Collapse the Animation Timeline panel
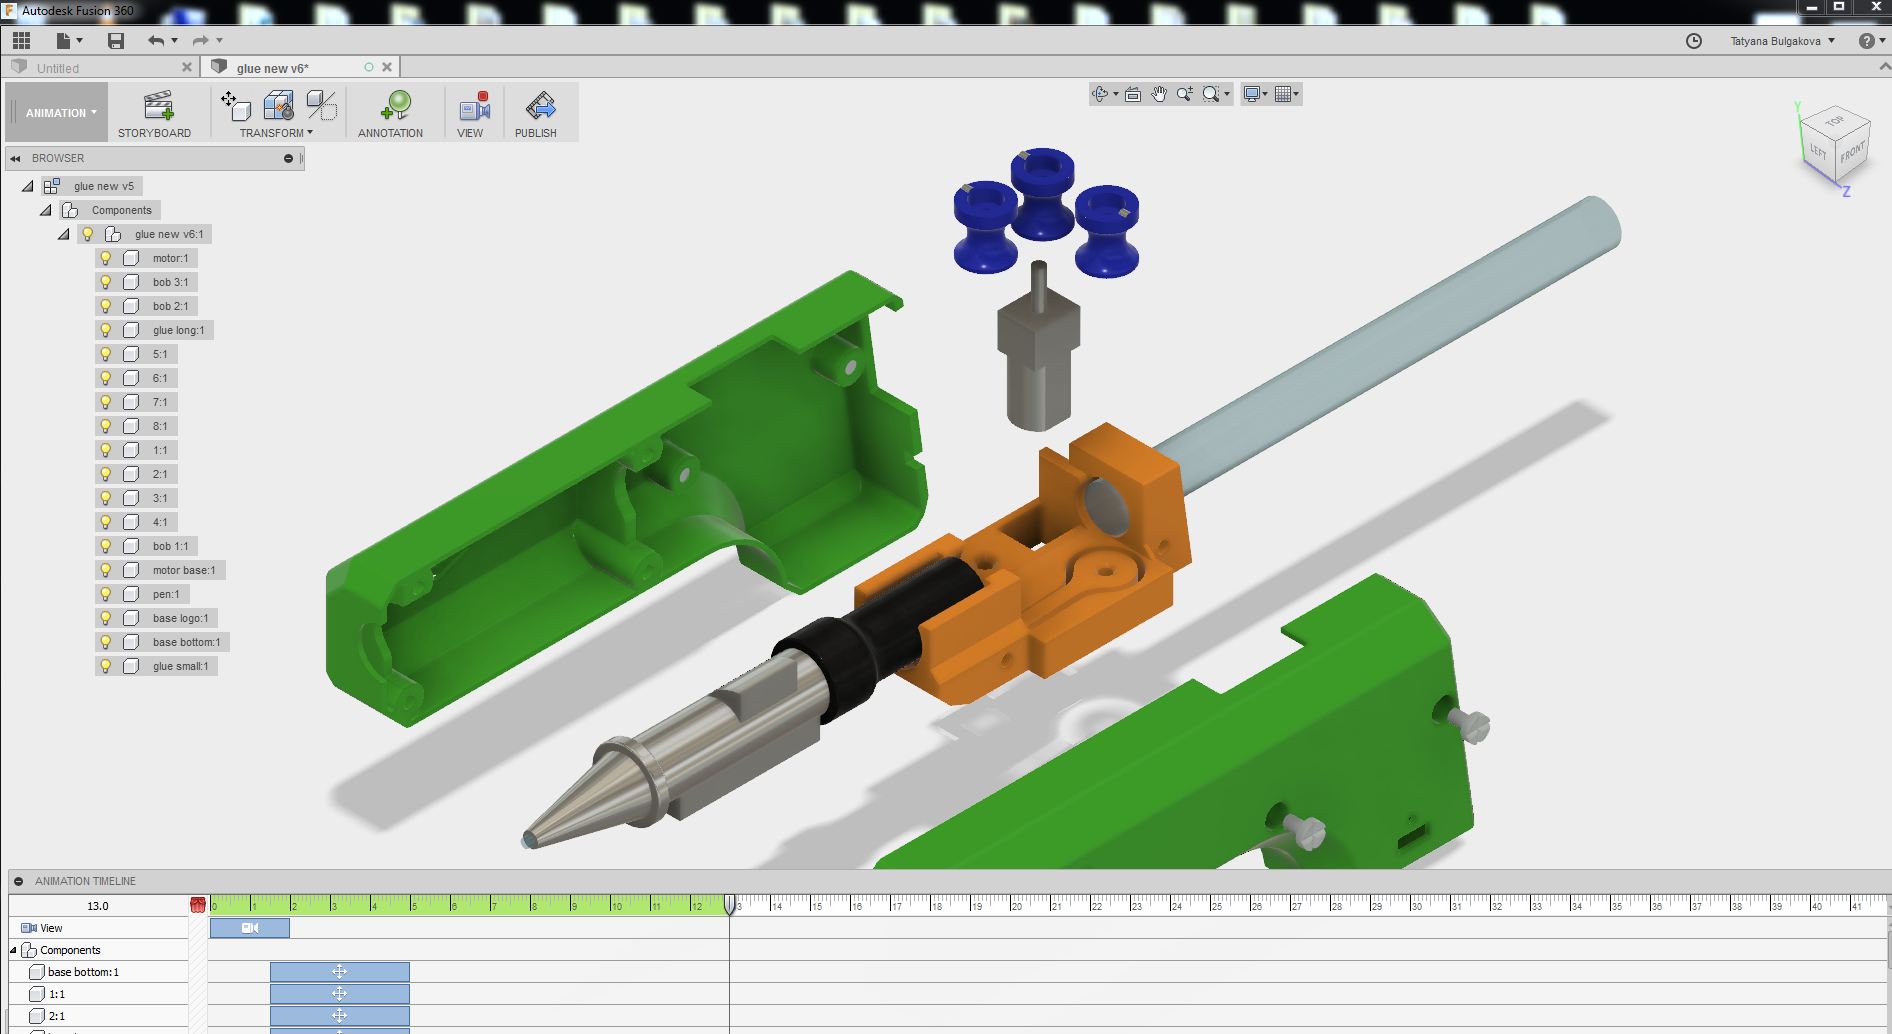Screen dimensions: 1892x1034 pyautogui.click(x=19, y=881)
